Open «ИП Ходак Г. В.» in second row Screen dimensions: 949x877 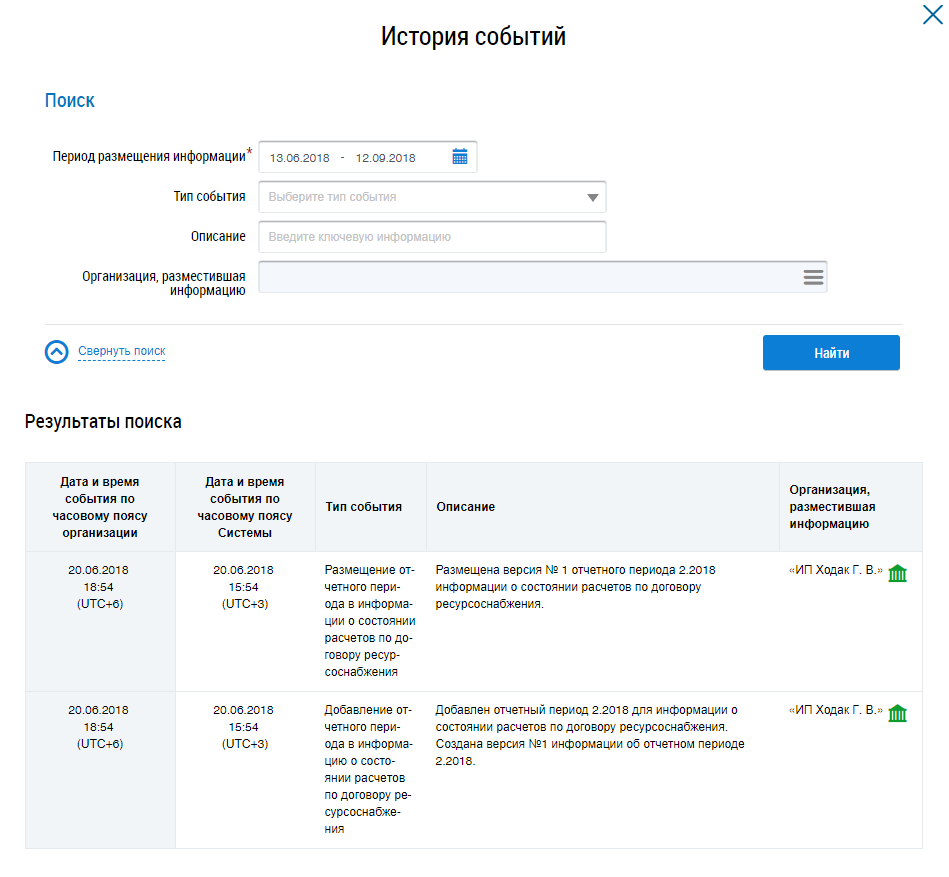(835, 711)
